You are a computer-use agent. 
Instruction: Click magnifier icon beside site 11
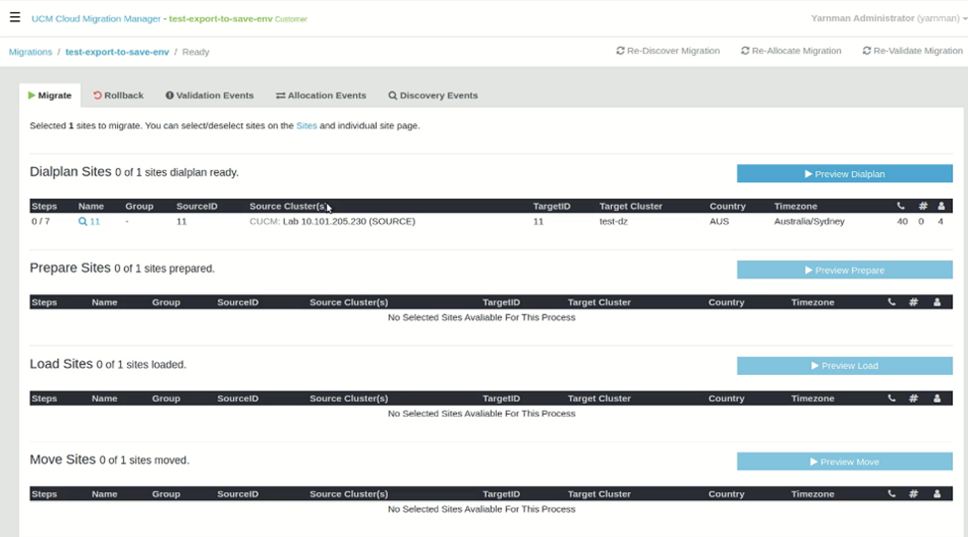[x=82, y=222]
